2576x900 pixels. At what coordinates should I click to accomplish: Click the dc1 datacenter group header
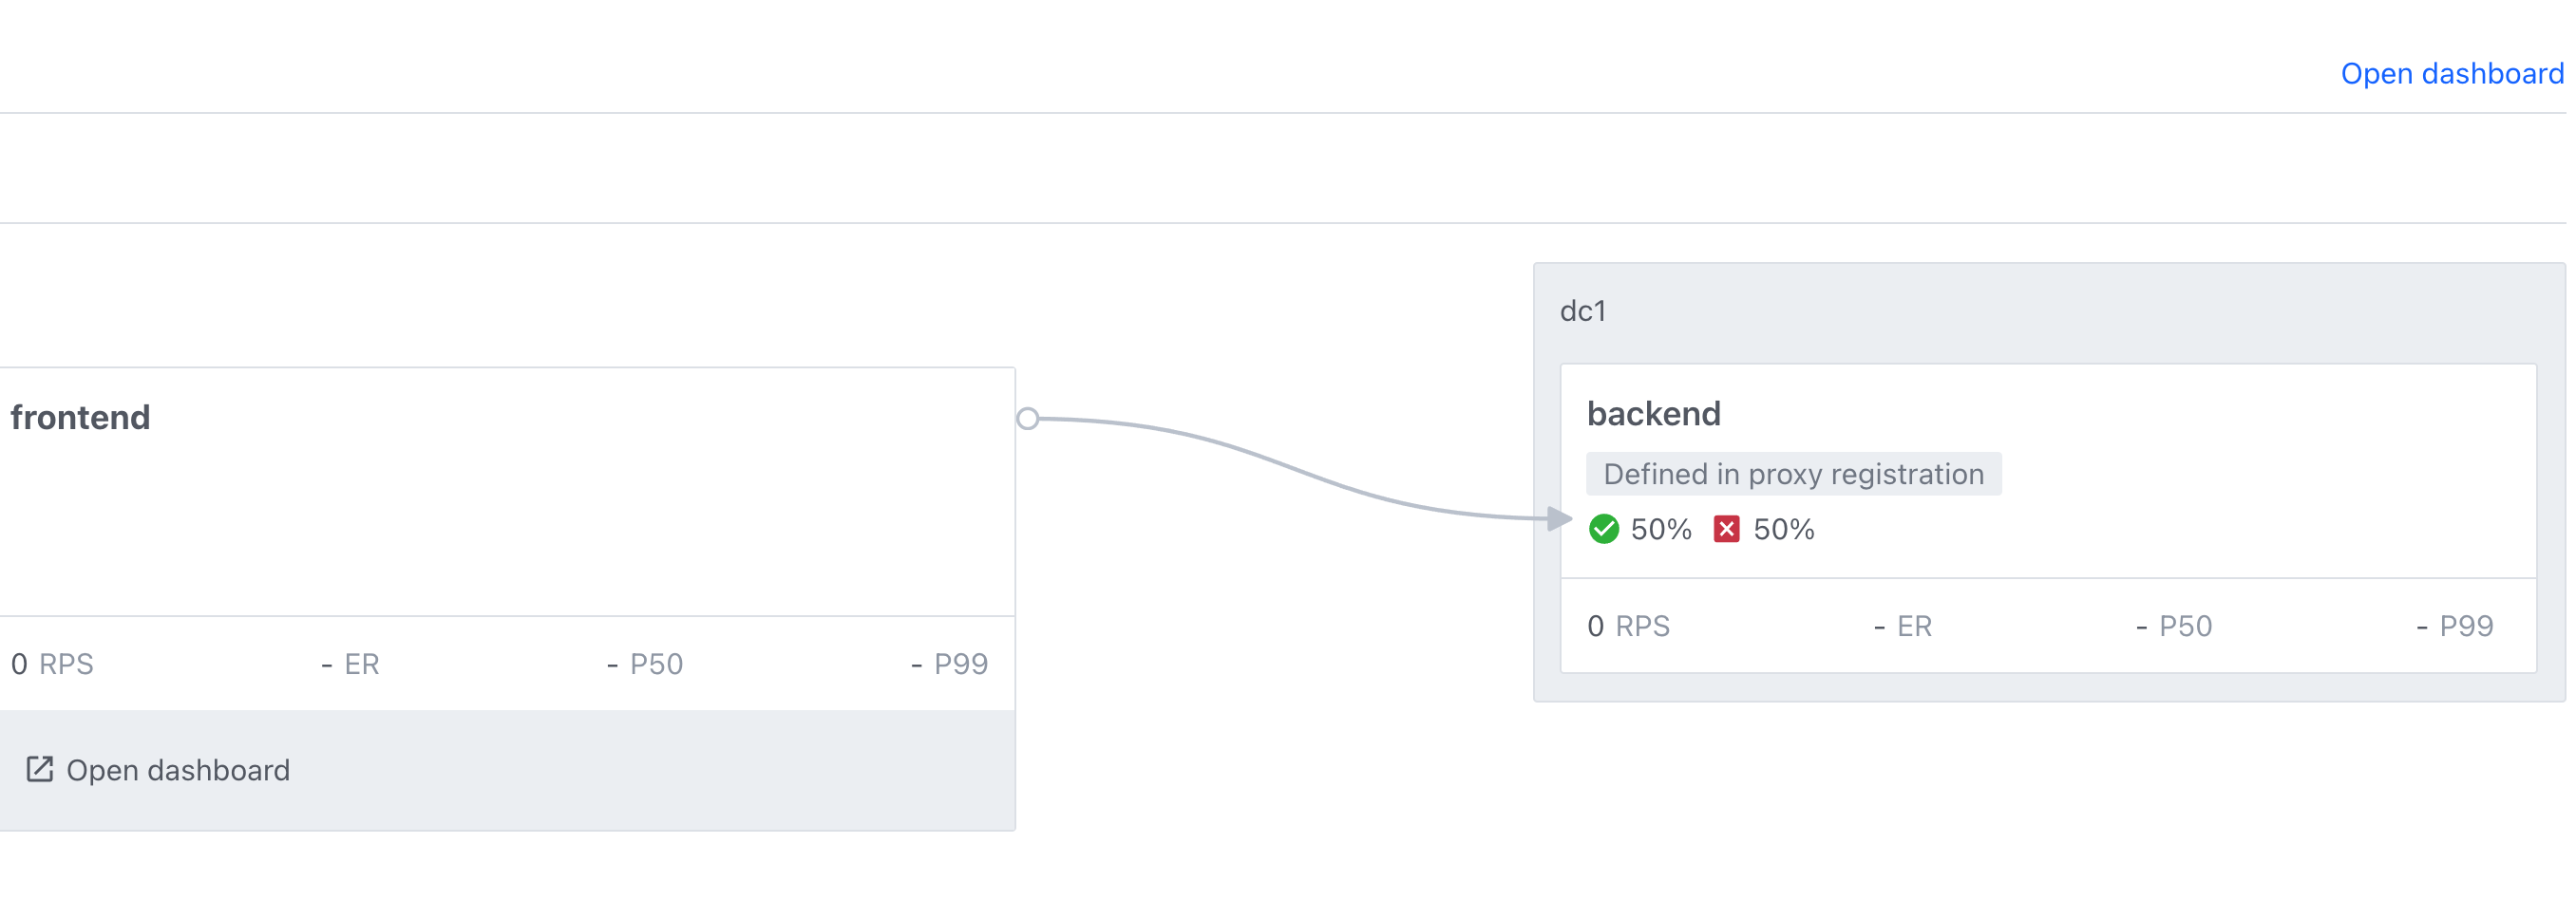[1584, 311]
